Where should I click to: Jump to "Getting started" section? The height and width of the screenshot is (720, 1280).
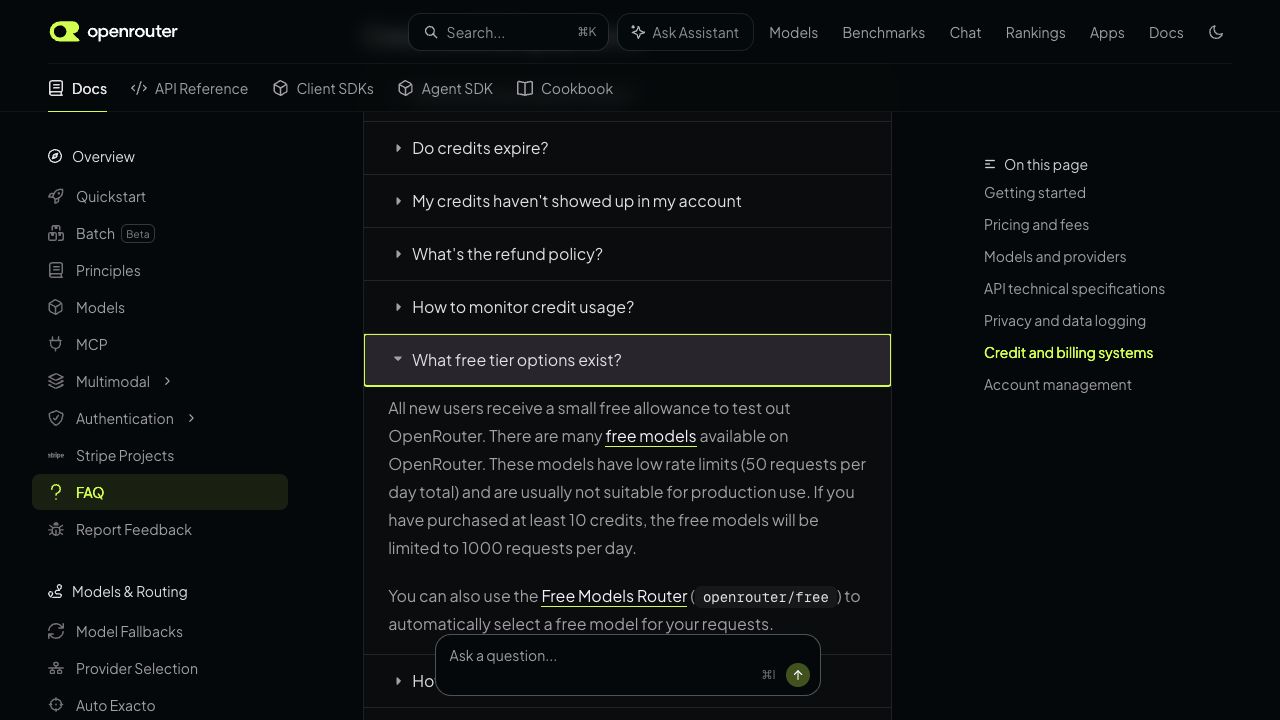tap(1035, 193)
